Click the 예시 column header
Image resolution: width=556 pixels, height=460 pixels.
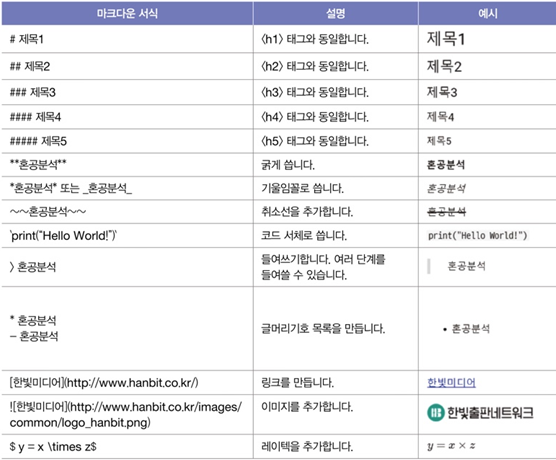487,13
